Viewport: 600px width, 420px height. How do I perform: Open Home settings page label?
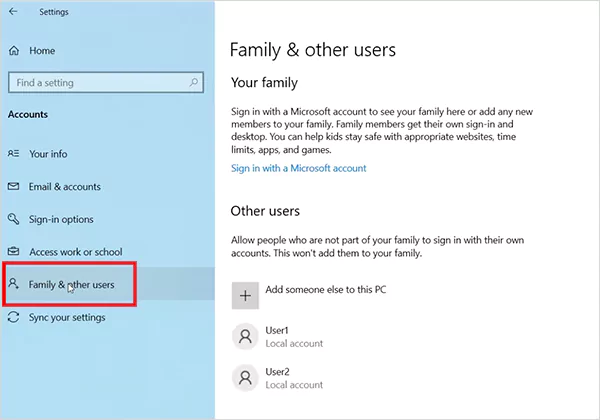pyautogui.click(x=42, y=50)
